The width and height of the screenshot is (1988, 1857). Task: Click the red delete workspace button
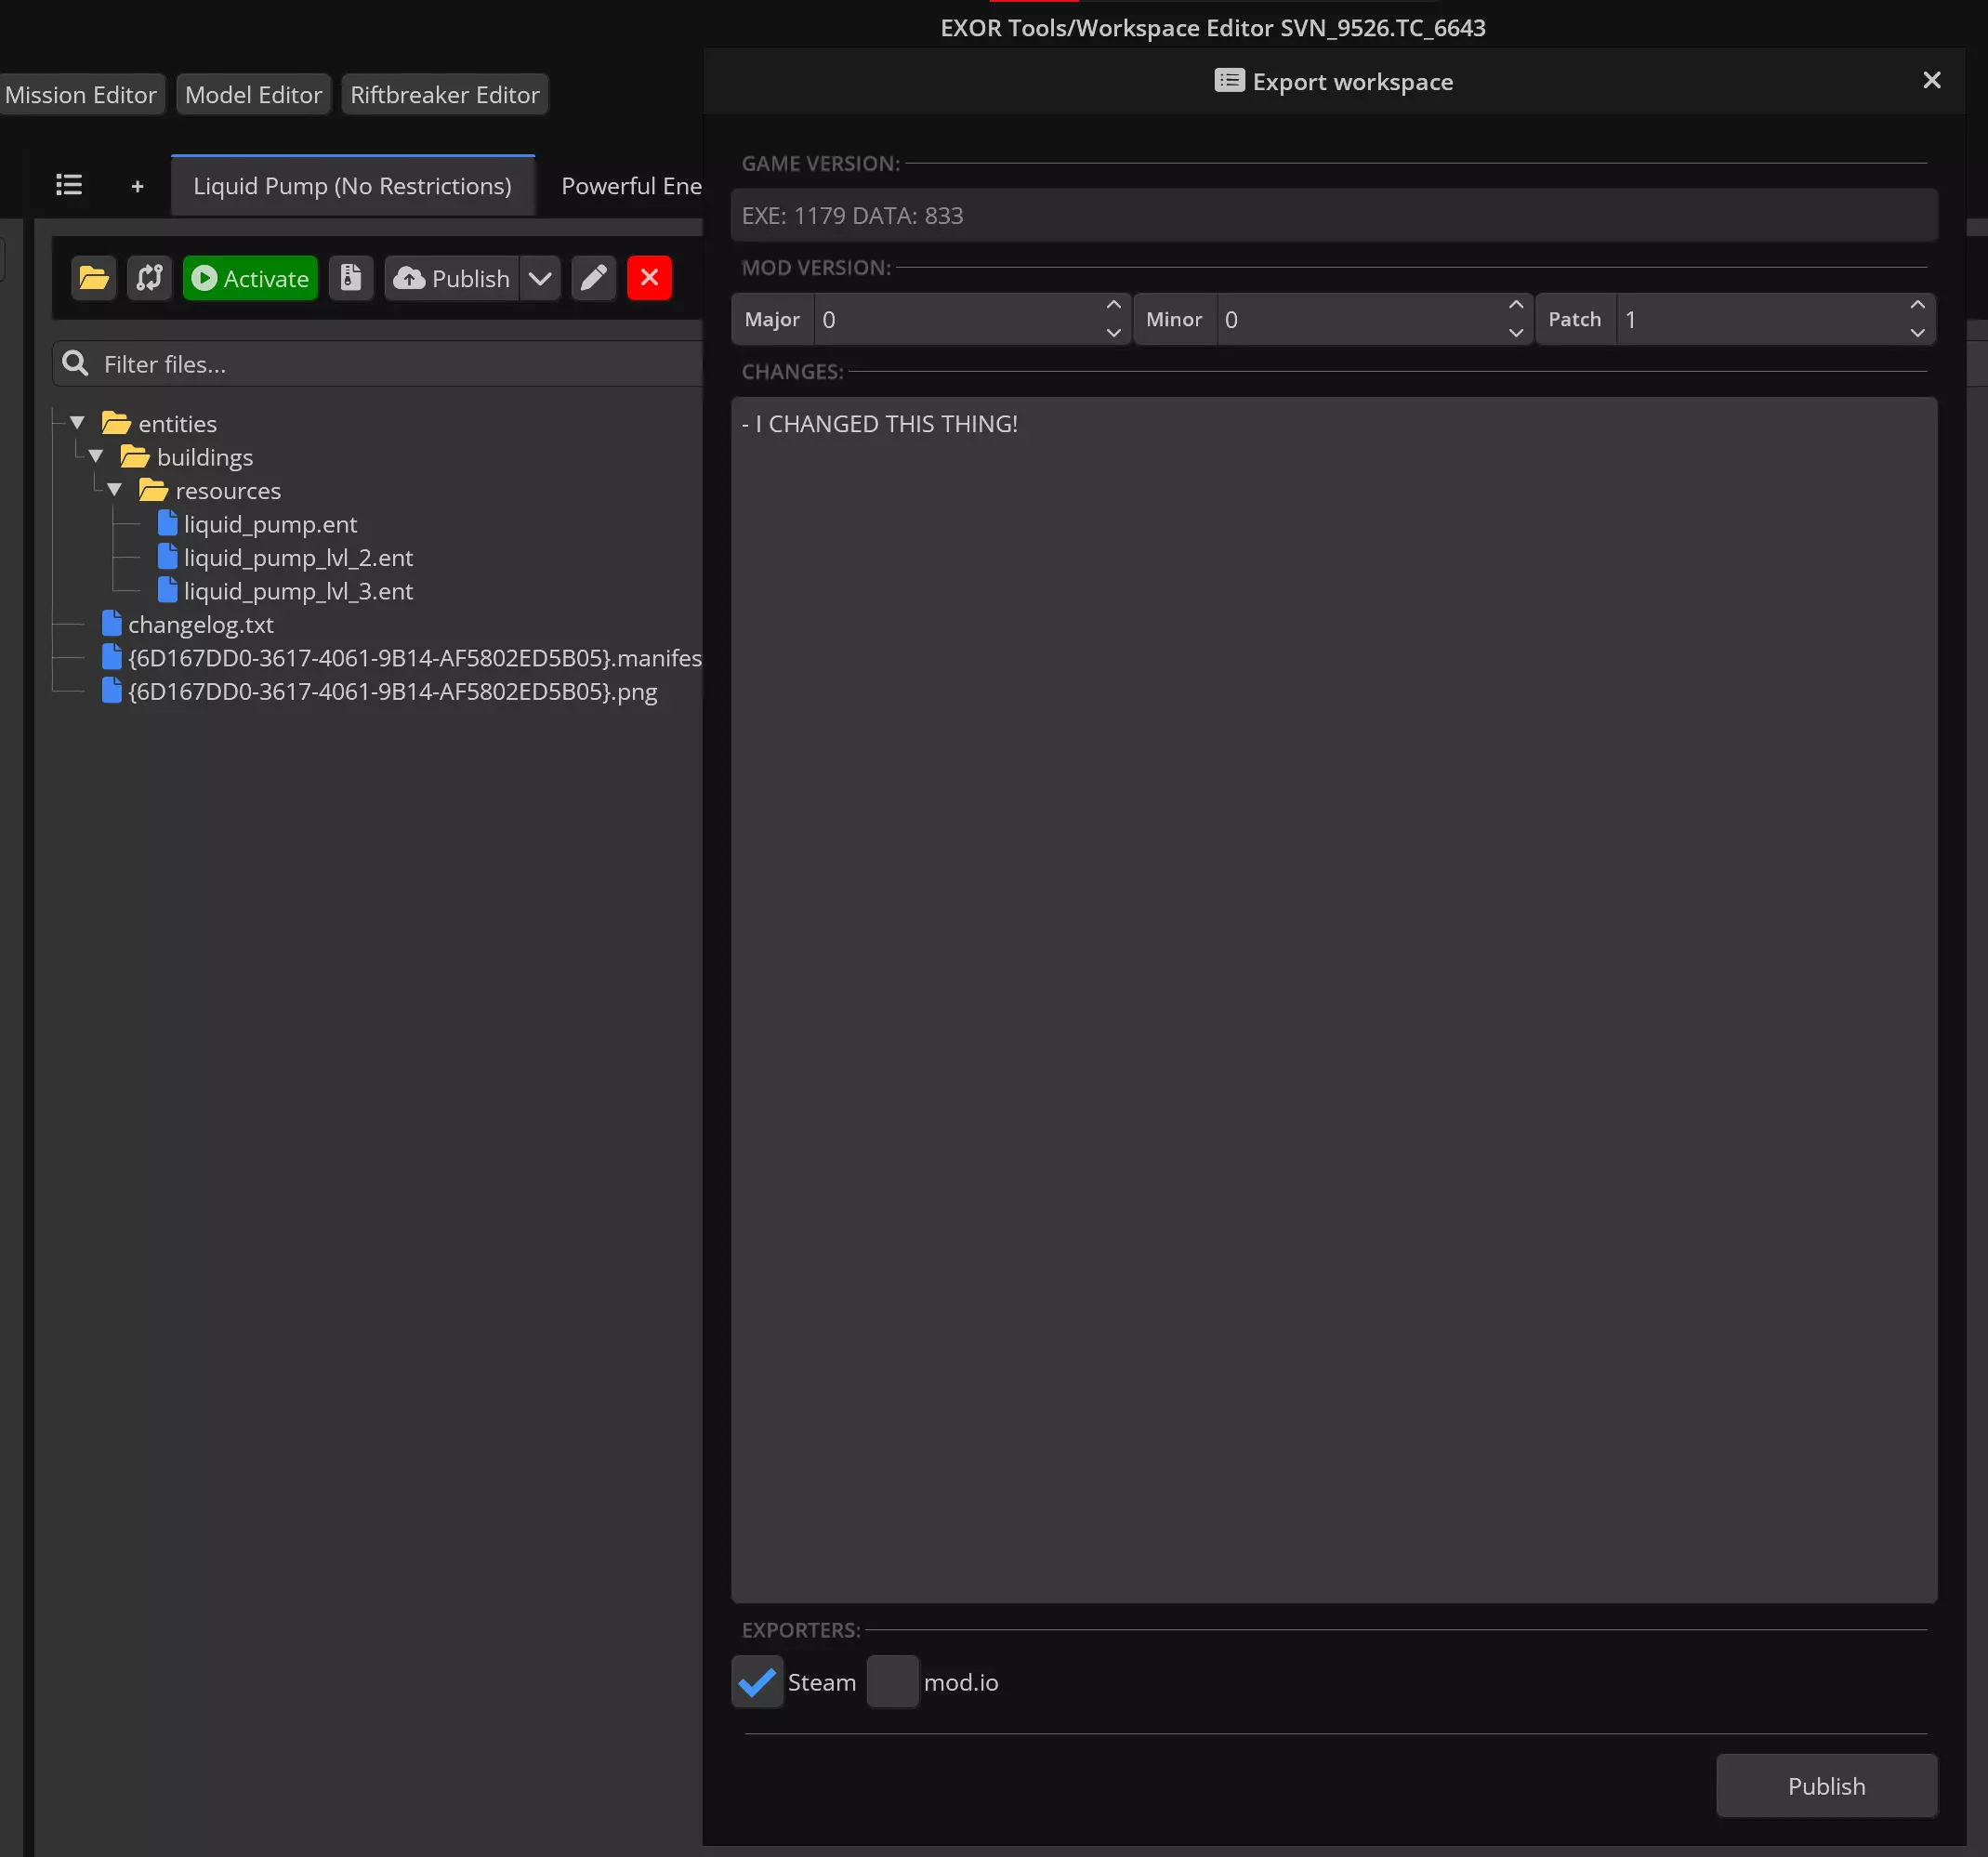(x=649, y=278)
